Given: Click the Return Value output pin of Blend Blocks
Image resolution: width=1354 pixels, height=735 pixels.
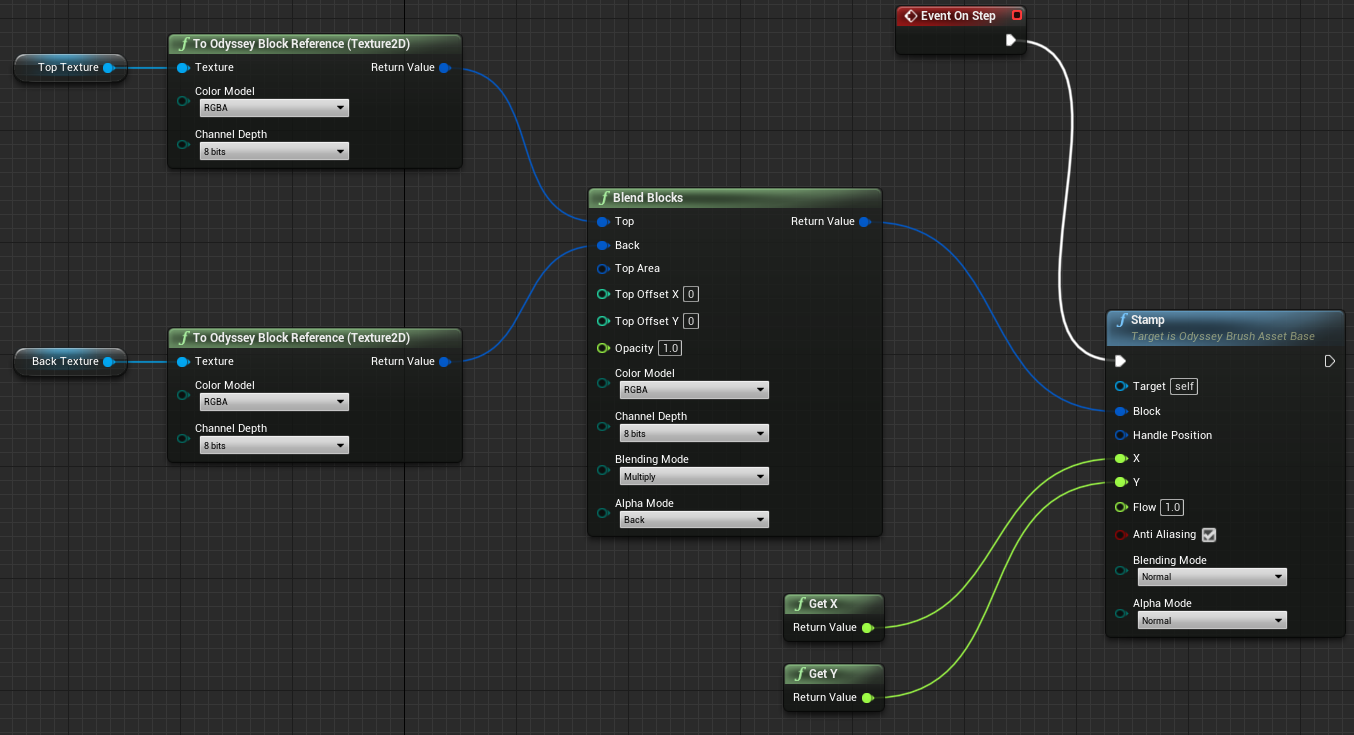Looking at the screenshot, I should [x=866, y=221].
